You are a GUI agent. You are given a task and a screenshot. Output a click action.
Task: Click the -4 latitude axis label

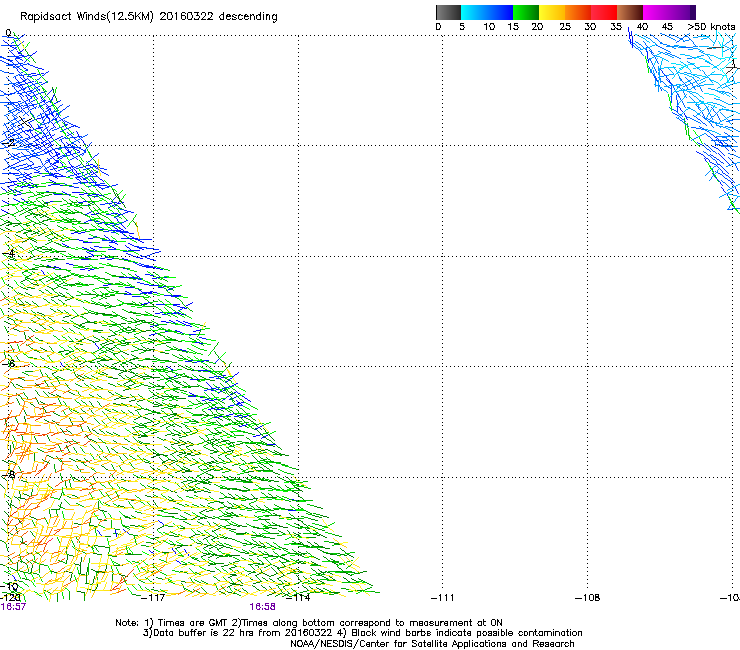click(x=8, y=253)
